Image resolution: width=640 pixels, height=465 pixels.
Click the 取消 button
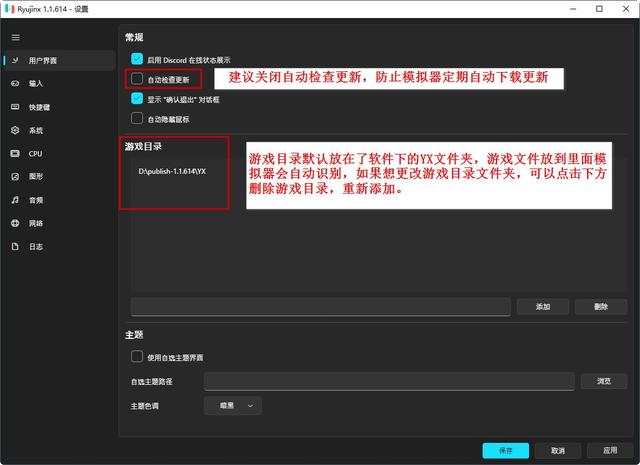[558, 450]
